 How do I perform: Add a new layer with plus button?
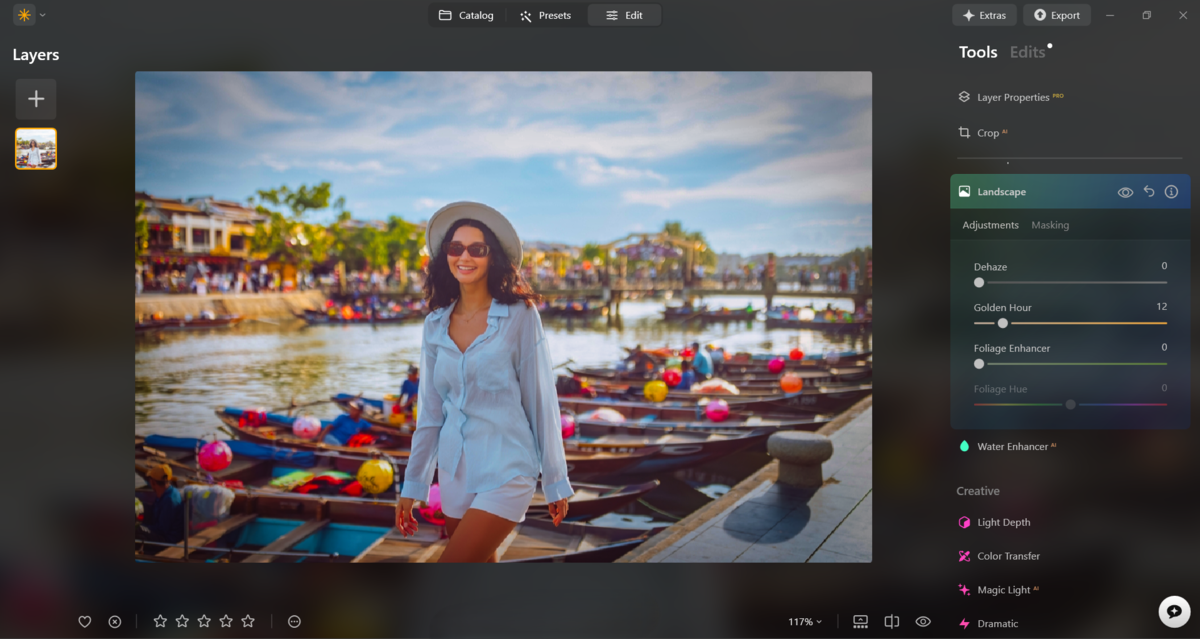[x=36, y=99]
